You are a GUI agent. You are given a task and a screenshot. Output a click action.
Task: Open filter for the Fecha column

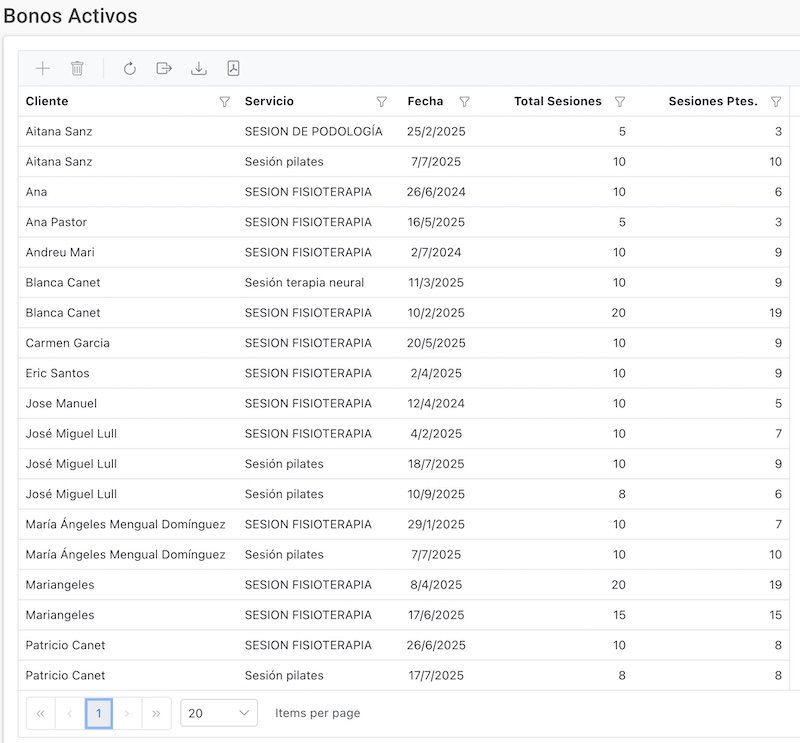coord(464,102)
